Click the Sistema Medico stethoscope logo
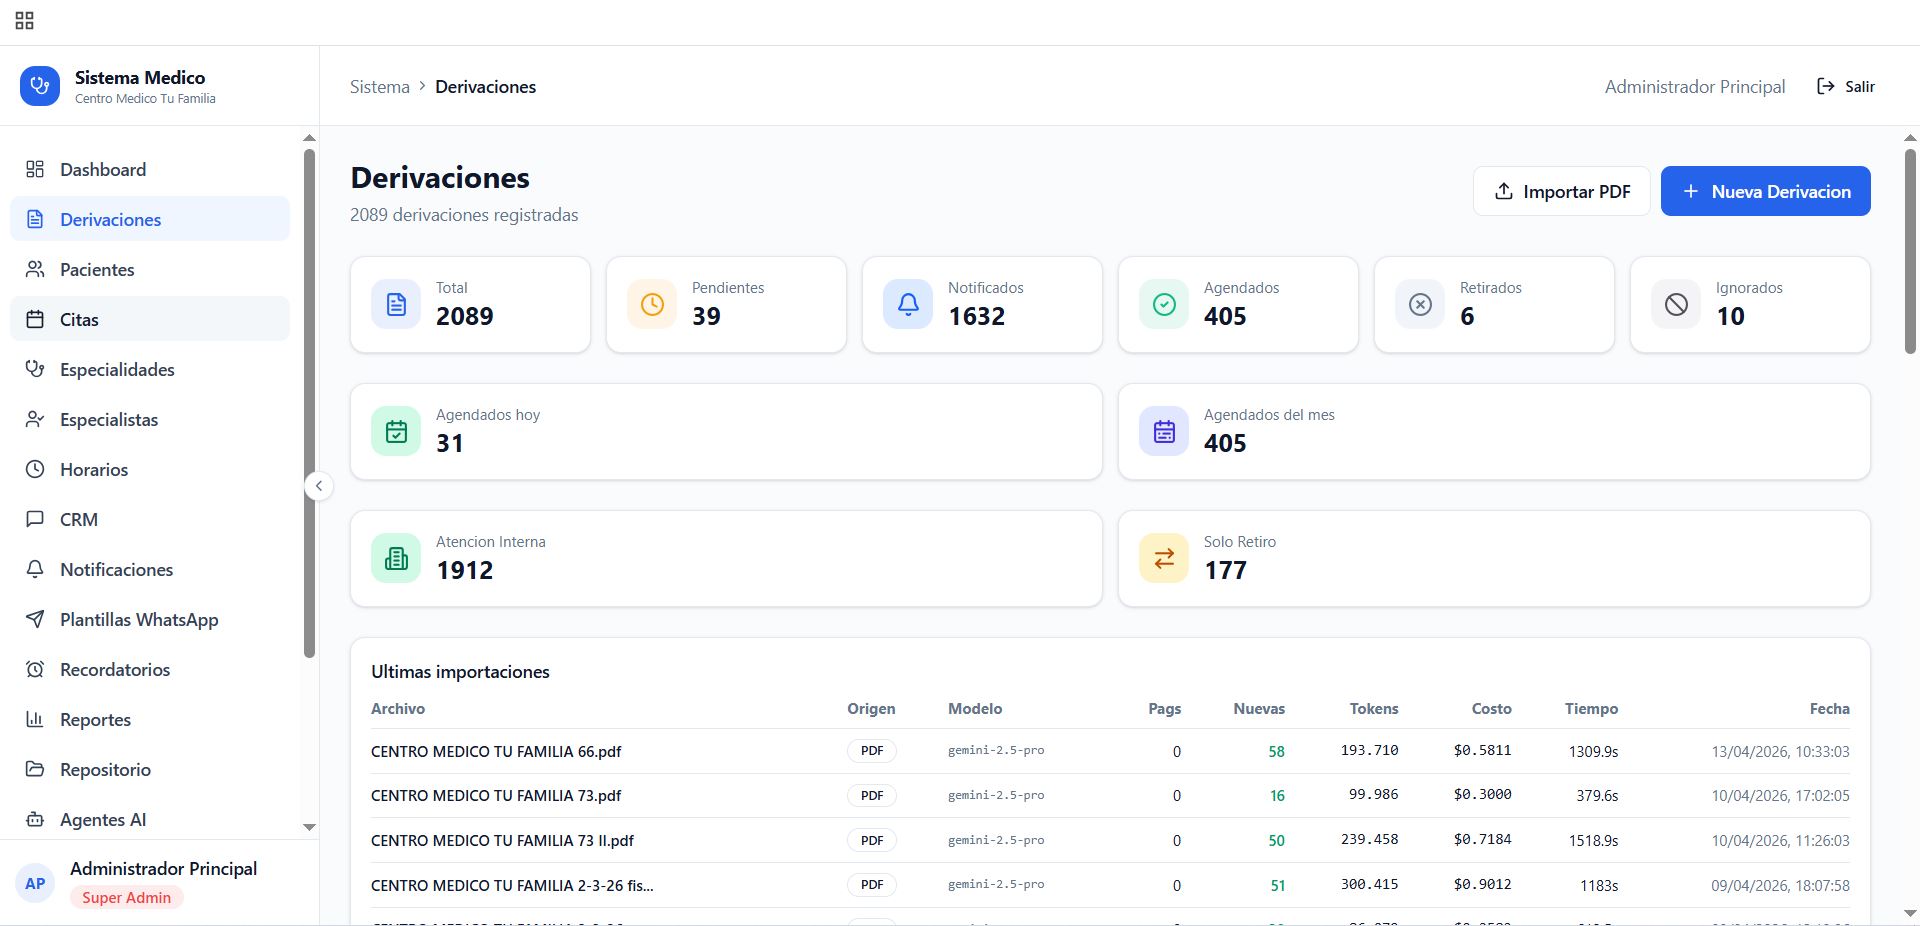The height and width of the screenshot is (926, 1920). pos(40,86)
